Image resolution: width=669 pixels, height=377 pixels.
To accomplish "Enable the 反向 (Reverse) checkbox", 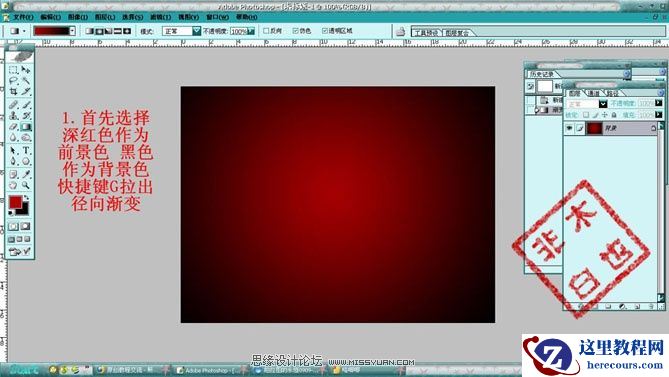I will [266, 31].
